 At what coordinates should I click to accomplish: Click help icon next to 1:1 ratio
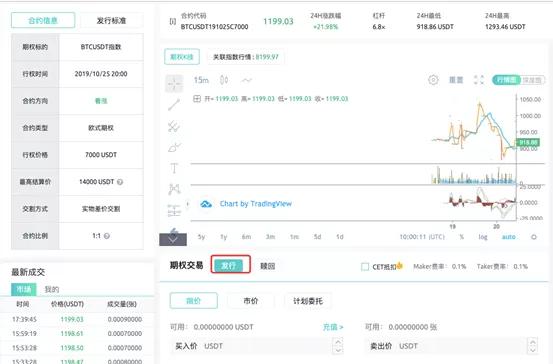coord(107,236)
